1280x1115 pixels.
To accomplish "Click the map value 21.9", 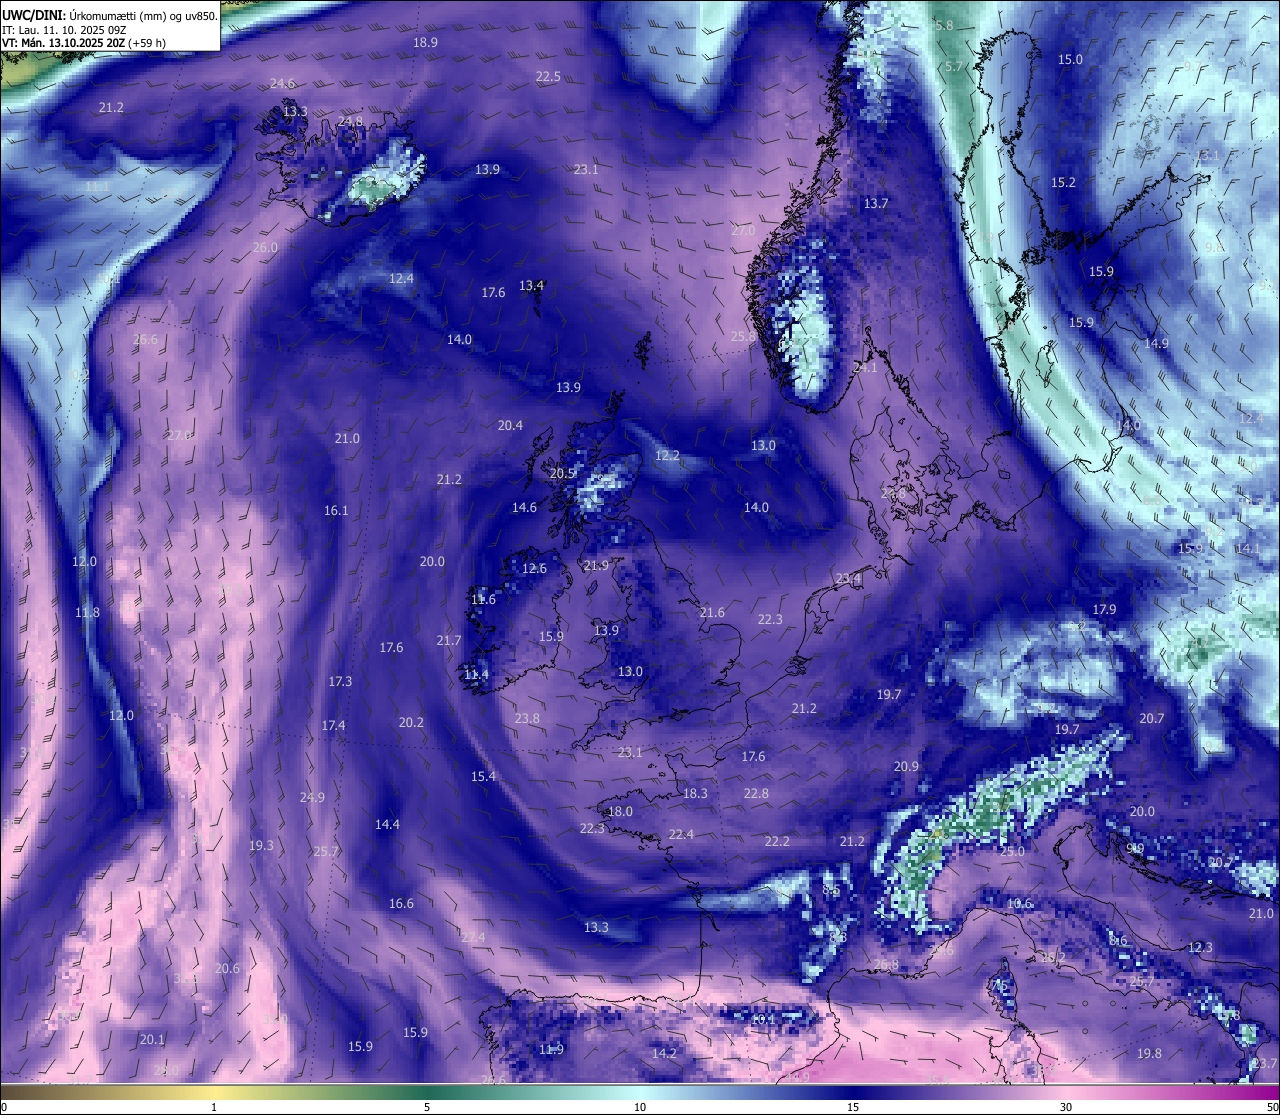I will click(x=596, y=565).
